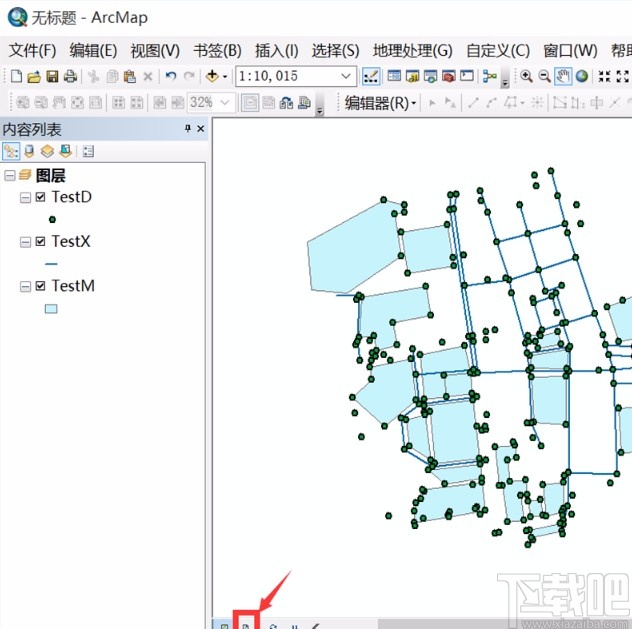Uncheck the TestM layer visibility checkbox
Screen dimensions: 632x629
40,286
